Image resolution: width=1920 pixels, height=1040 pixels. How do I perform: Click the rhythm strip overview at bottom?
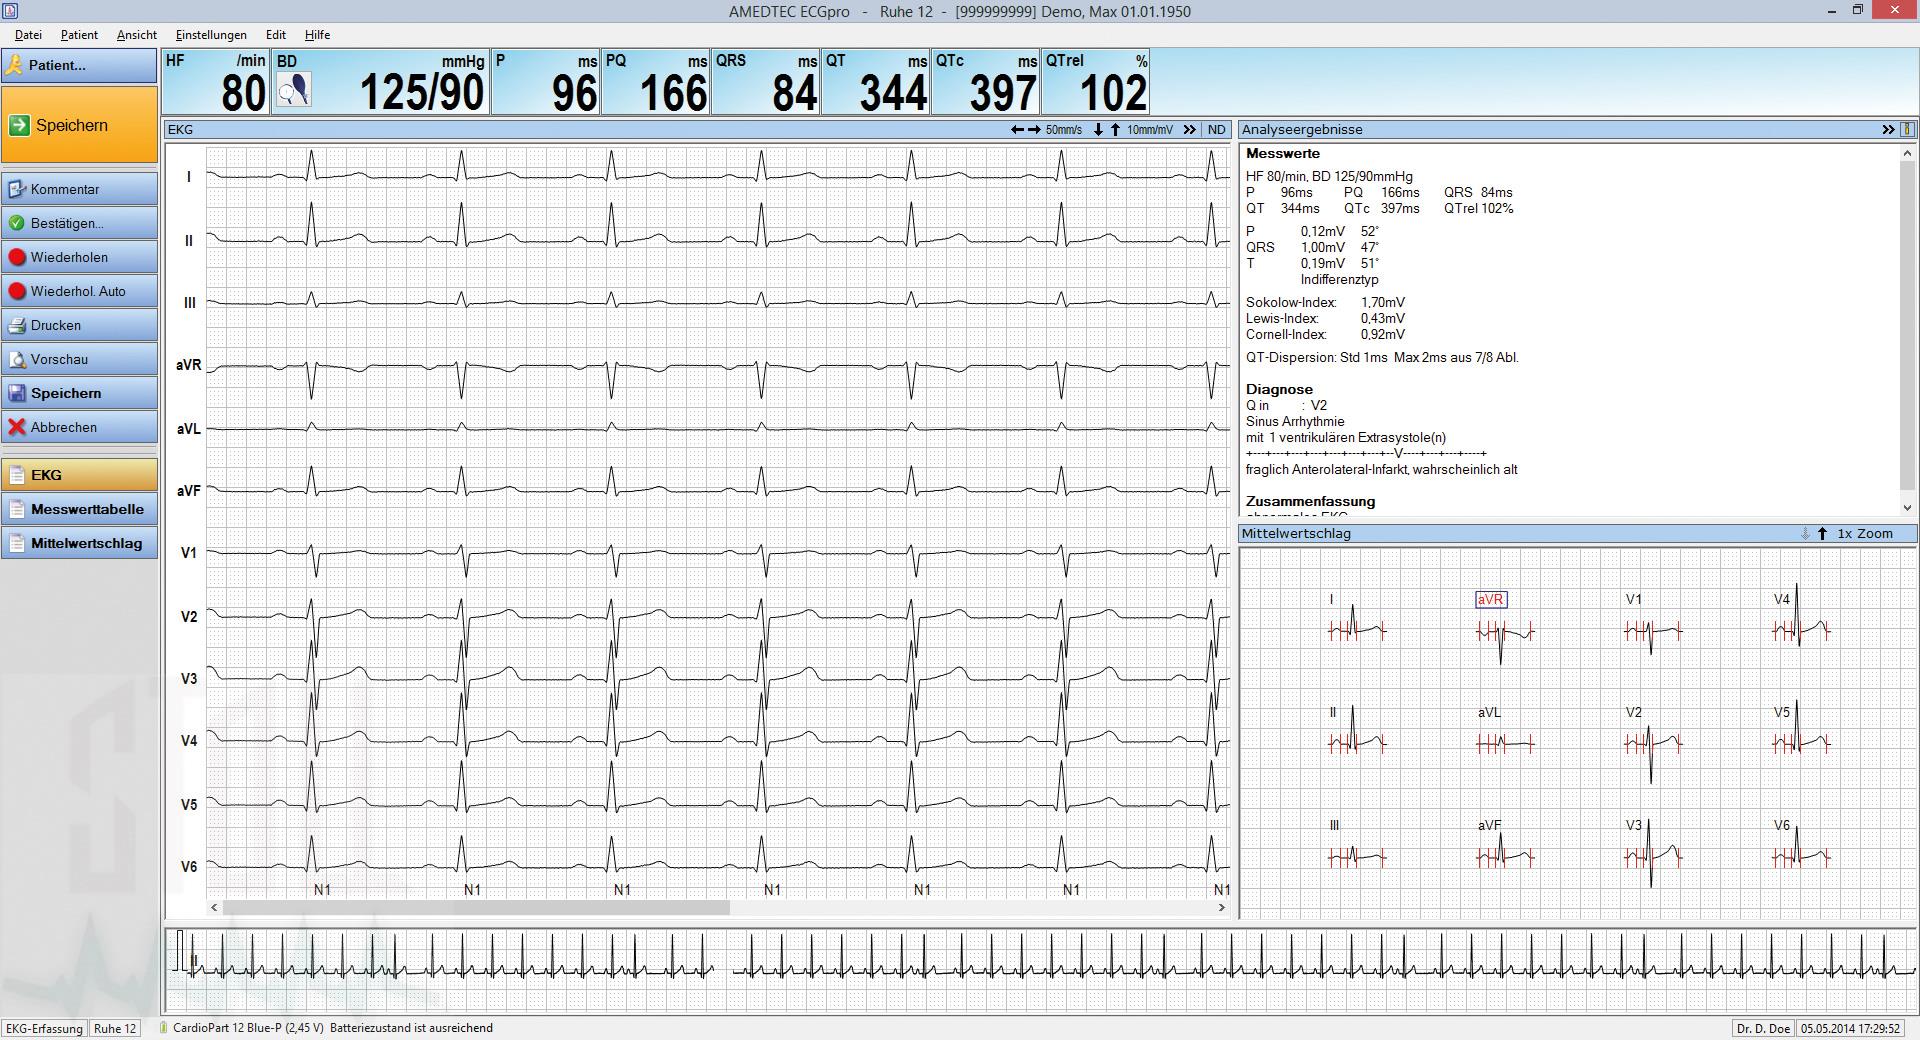pos(1040,970)
